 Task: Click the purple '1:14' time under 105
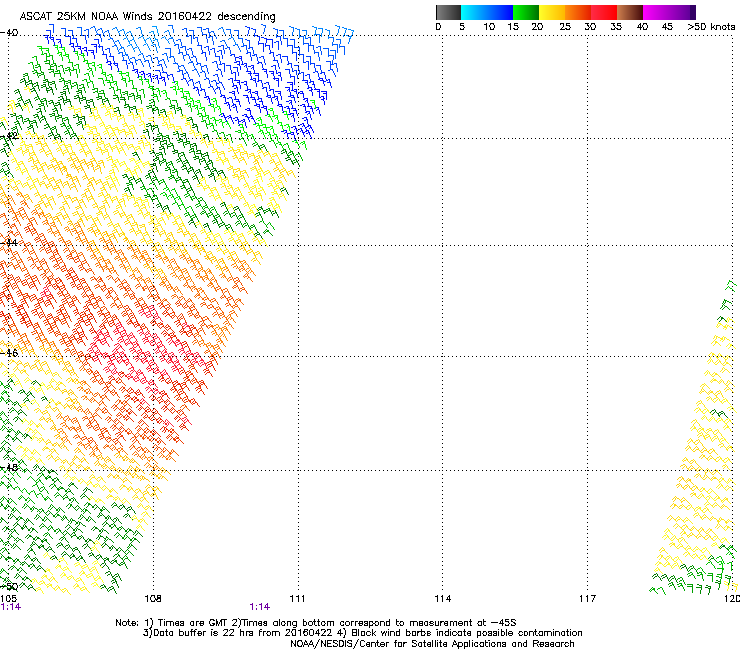click(10, 607)
